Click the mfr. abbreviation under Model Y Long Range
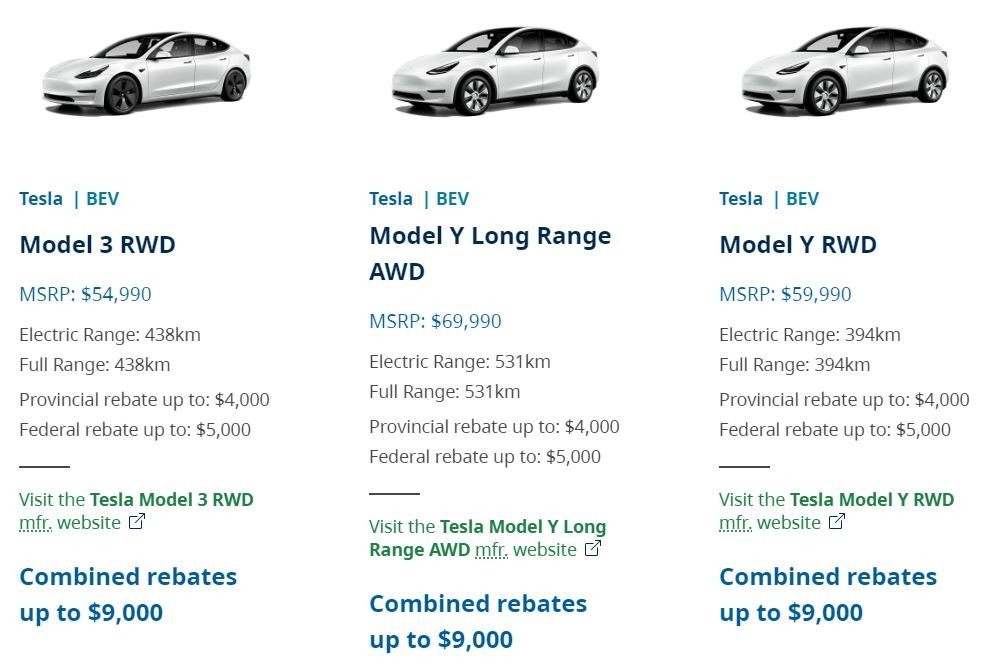This screenshot has width=984, height=664. click(491, 549)
